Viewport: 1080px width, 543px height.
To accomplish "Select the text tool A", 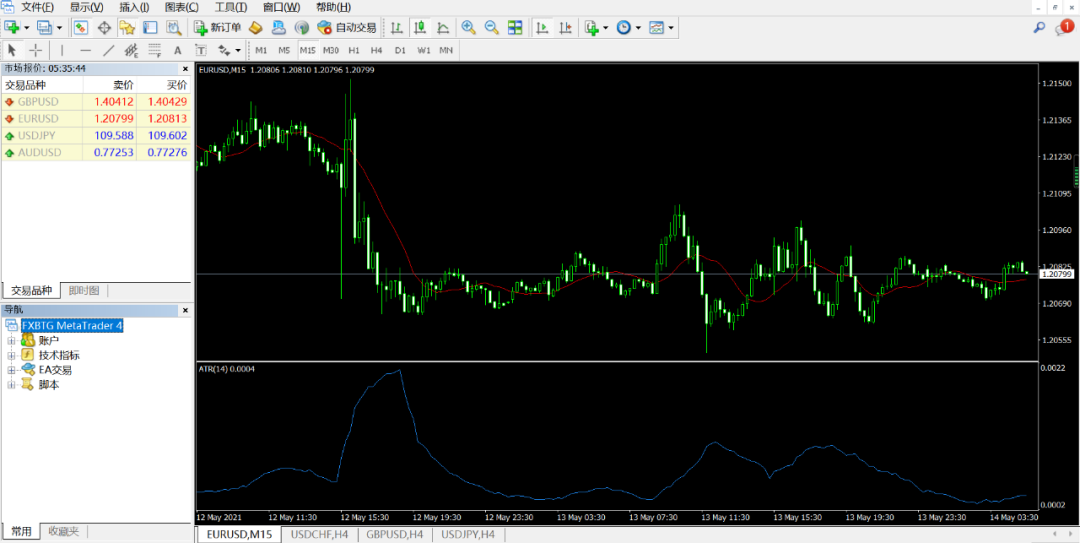I will 177,50.
